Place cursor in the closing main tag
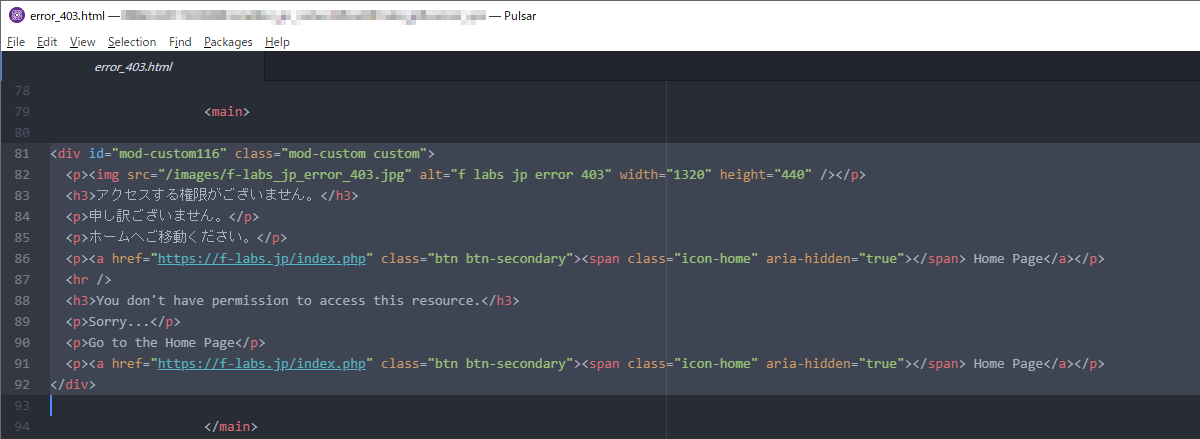 pos(230,427)
